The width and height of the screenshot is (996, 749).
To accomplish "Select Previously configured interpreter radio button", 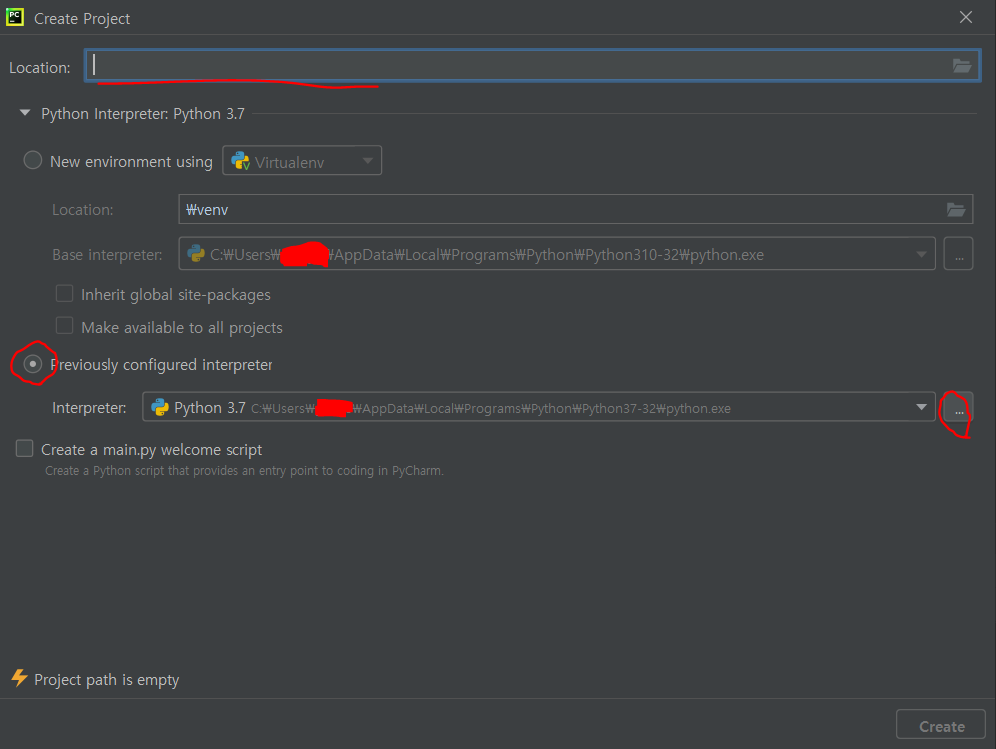I will point(32,364).
